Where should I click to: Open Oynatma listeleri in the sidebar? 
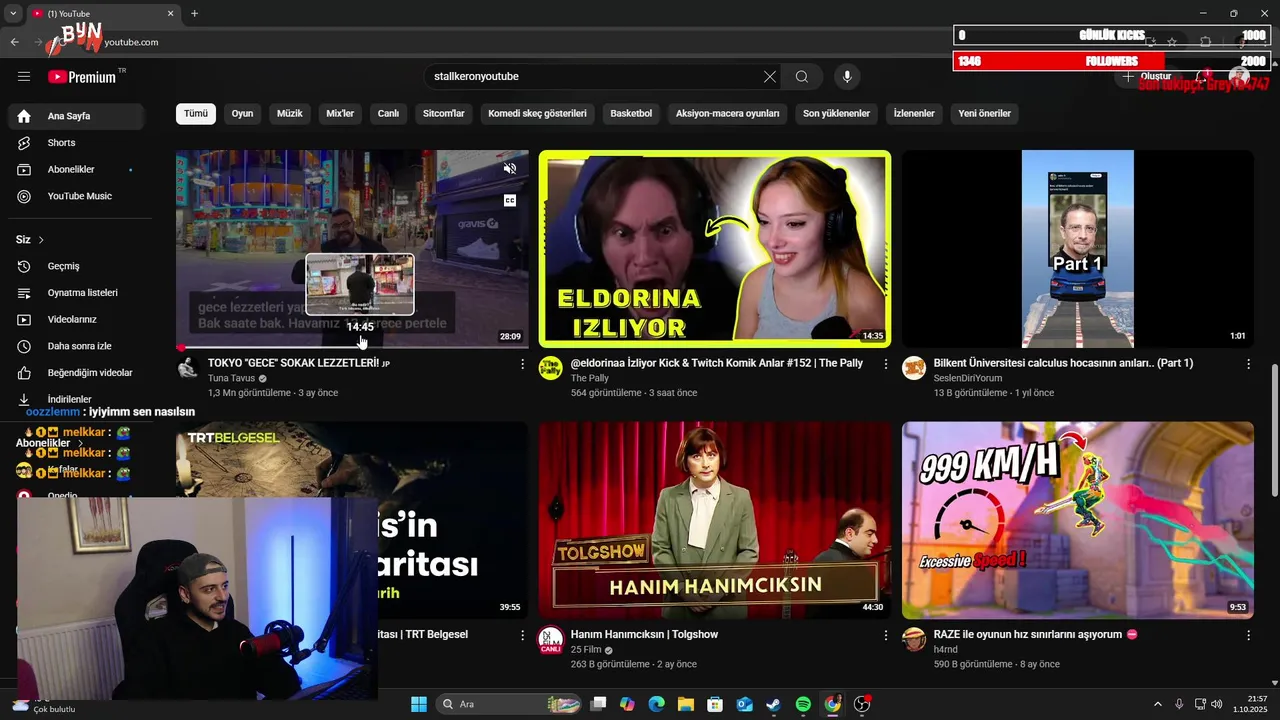[78, 293]
